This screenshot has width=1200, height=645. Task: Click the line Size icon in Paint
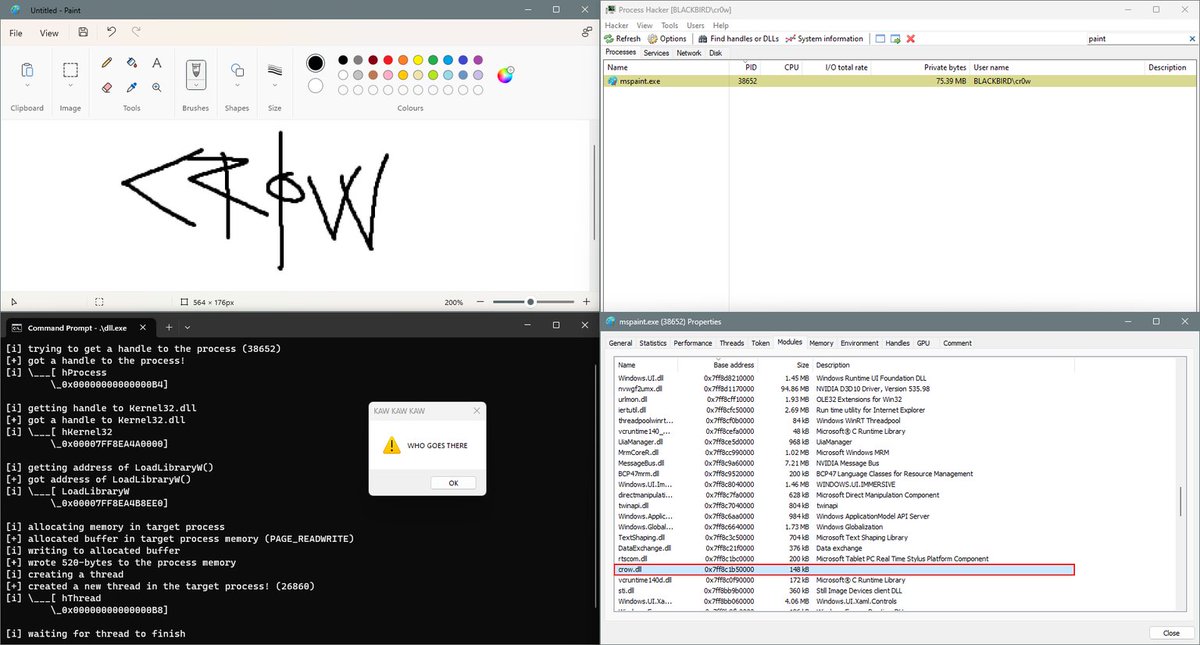(x=274, y=70)
